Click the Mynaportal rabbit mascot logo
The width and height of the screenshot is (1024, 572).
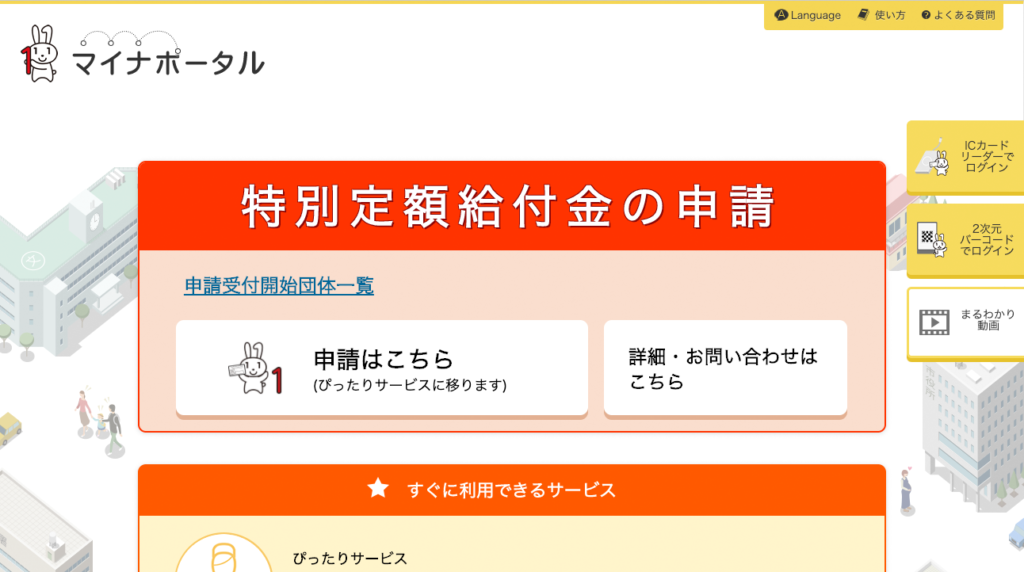(40, 54)
